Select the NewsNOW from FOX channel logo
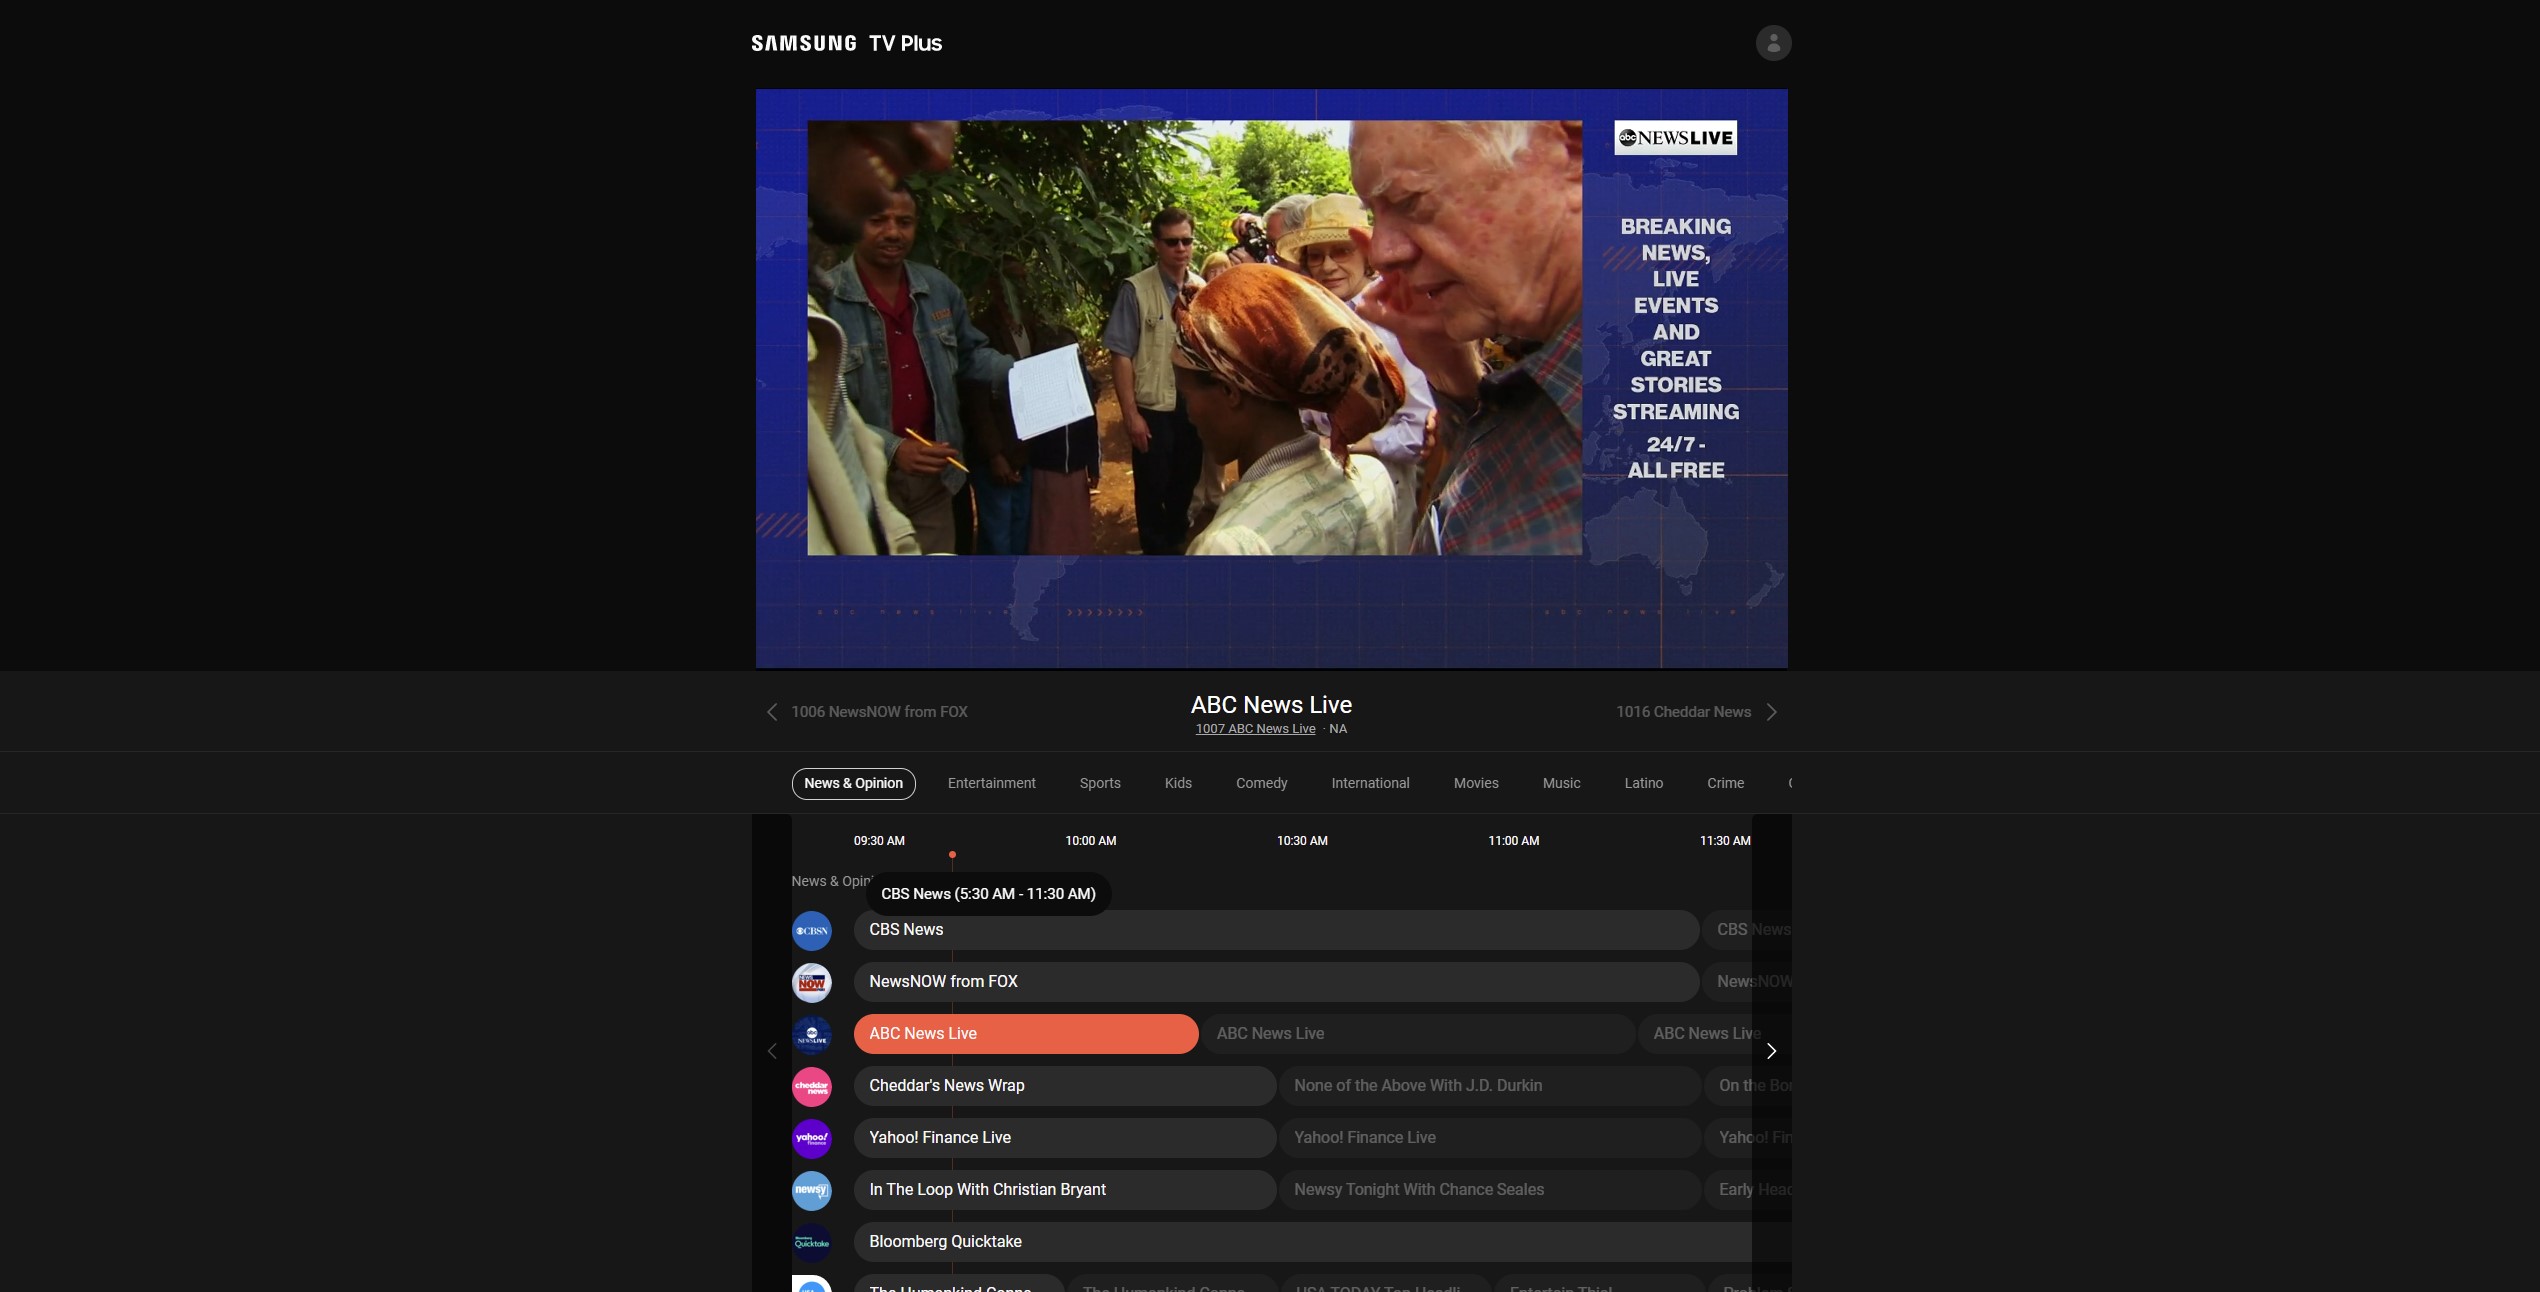 click(811, 983)
